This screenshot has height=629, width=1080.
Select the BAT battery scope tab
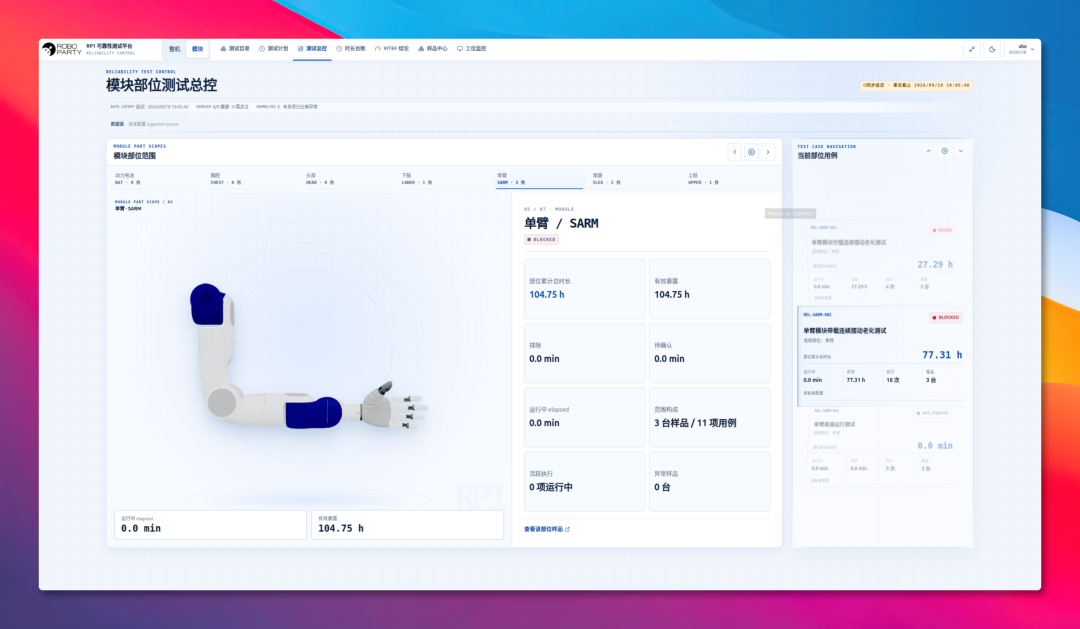coord(157,179)
